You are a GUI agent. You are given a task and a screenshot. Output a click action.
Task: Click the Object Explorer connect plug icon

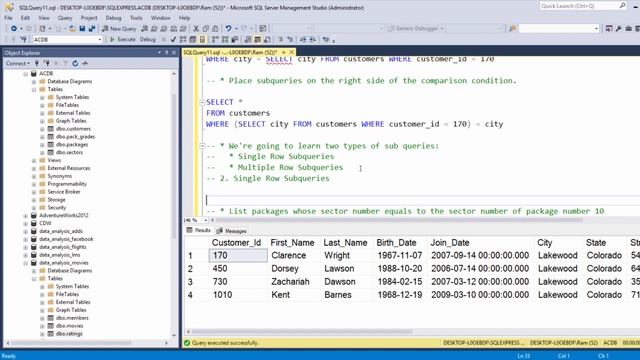pos(37,63)
